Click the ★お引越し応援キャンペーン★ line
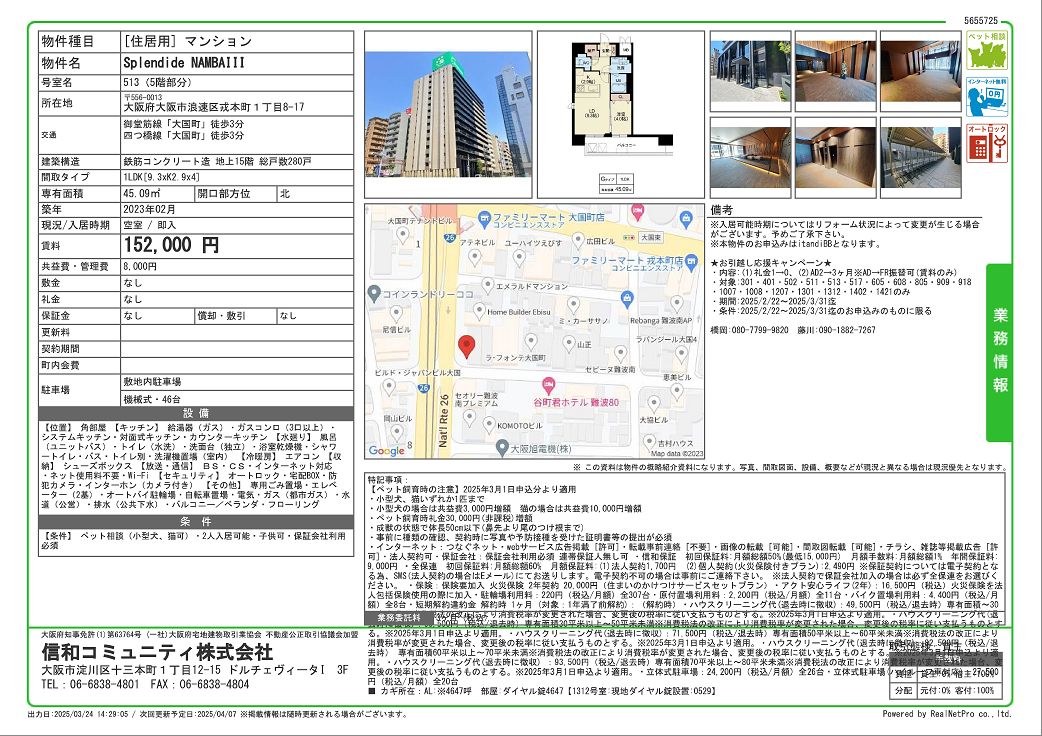 coord(771,263)
